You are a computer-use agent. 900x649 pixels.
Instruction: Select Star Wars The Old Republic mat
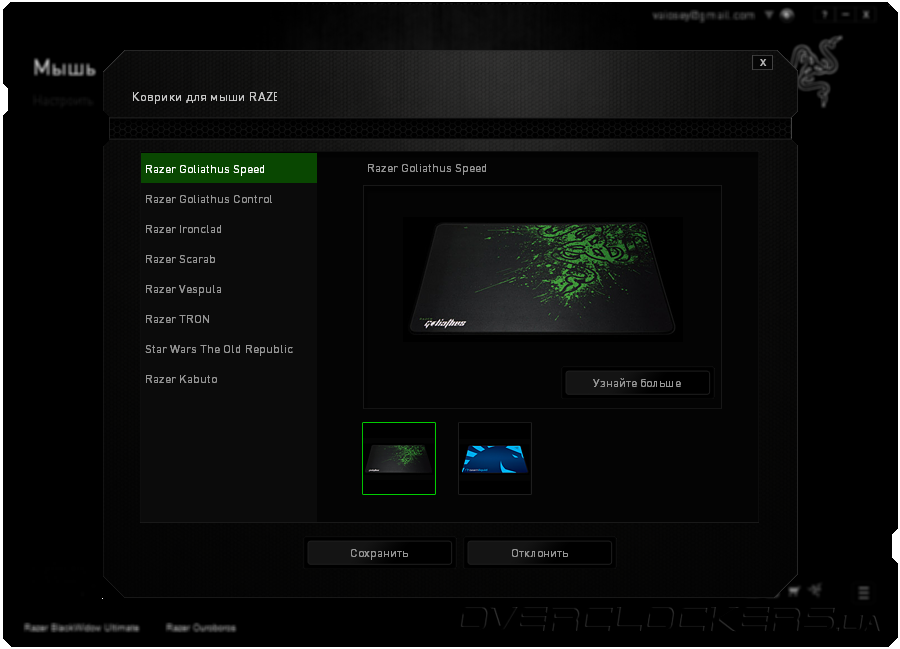pyautogui.click(x=228, y=349)
